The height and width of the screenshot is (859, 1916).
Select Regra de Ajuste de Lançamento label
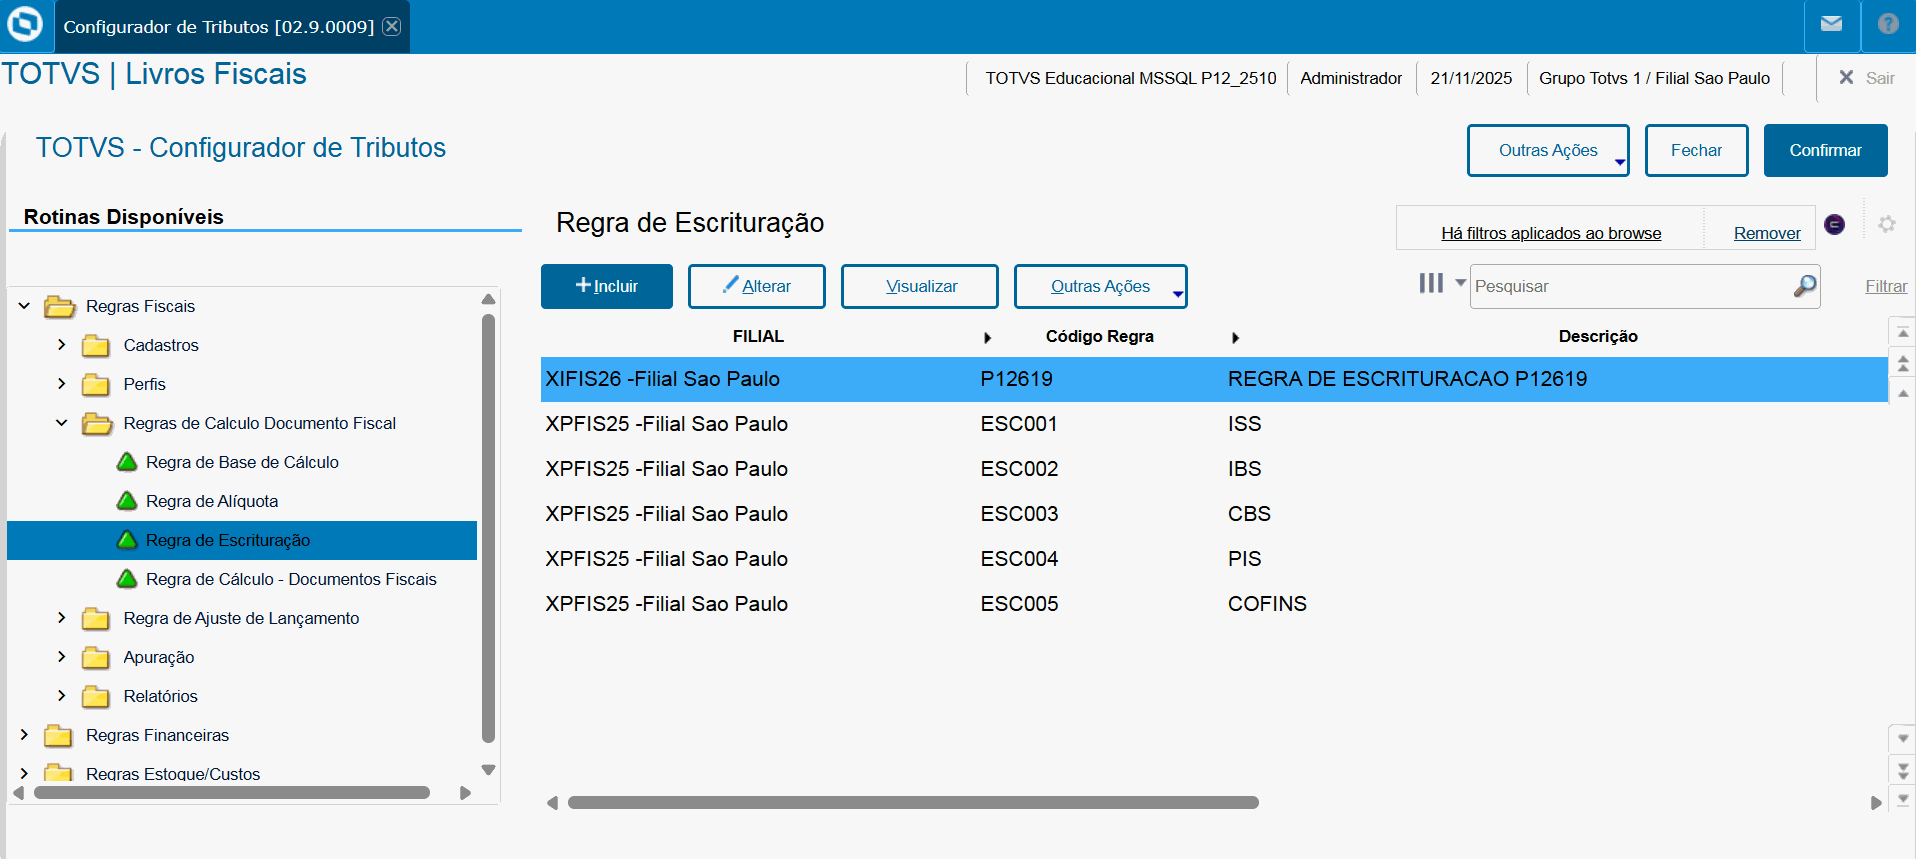pos(241,618)
